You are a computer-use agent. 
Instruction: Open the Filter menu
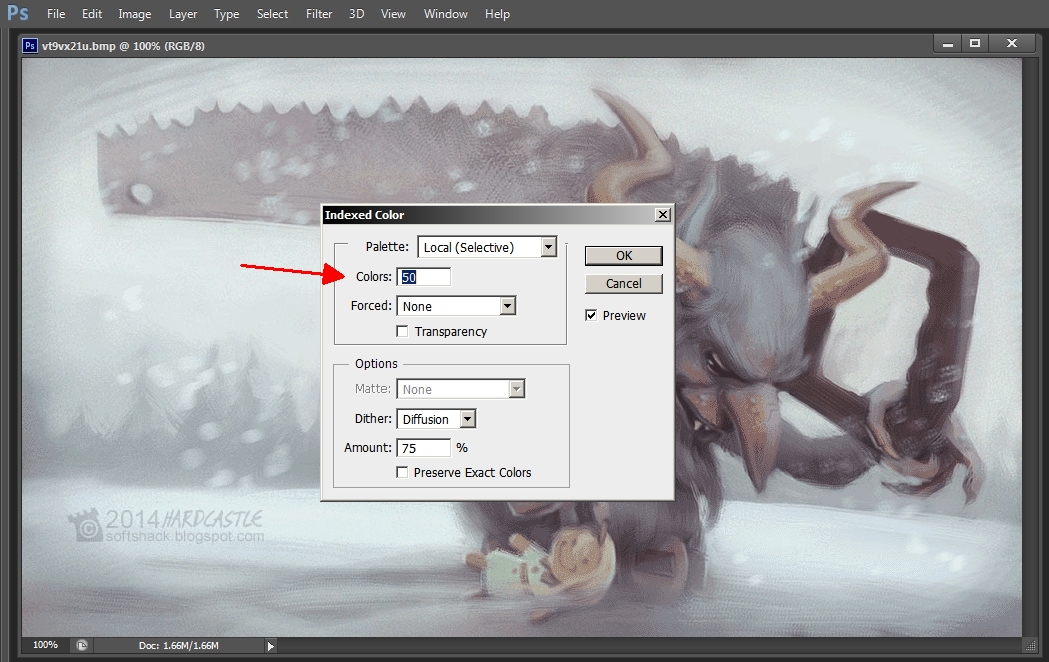coord(319,13)
